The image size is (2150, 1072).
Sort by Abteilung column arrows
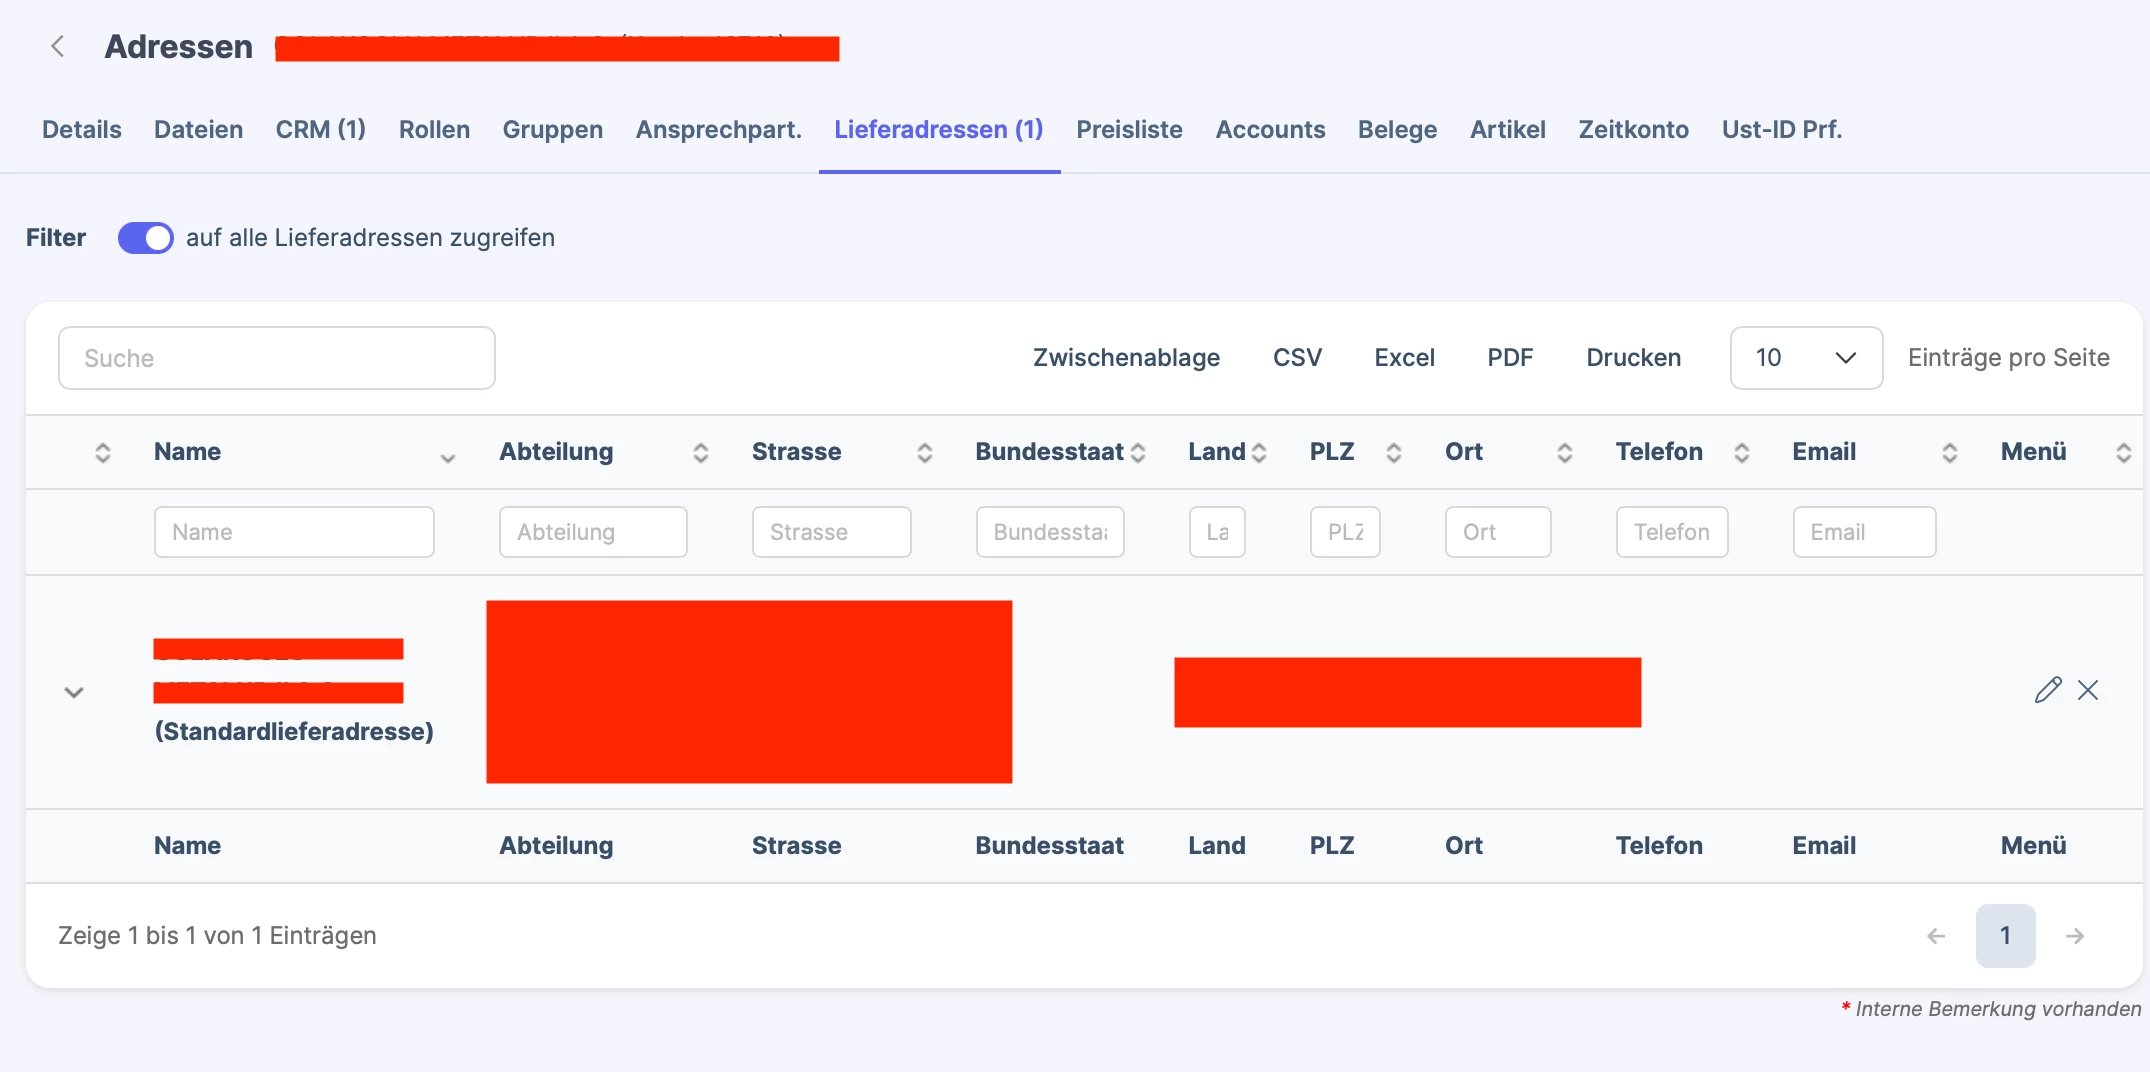701,453
